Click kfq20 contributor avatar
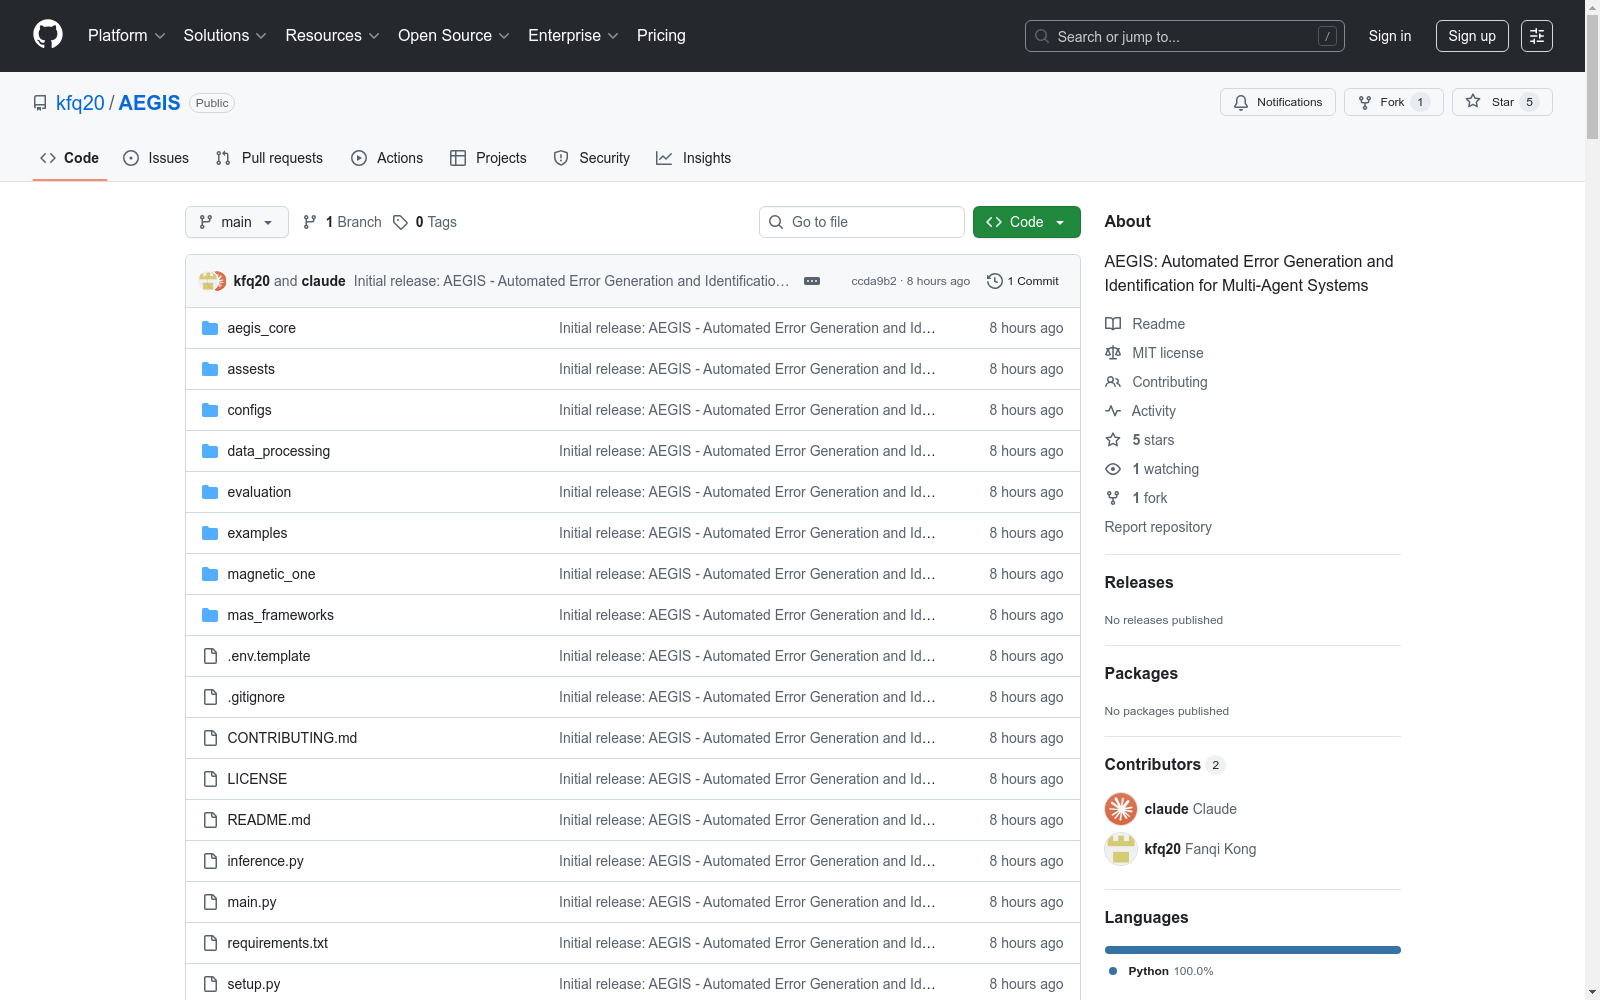The width and height of the screenshot is (1600, 1000). point(1121,849)
